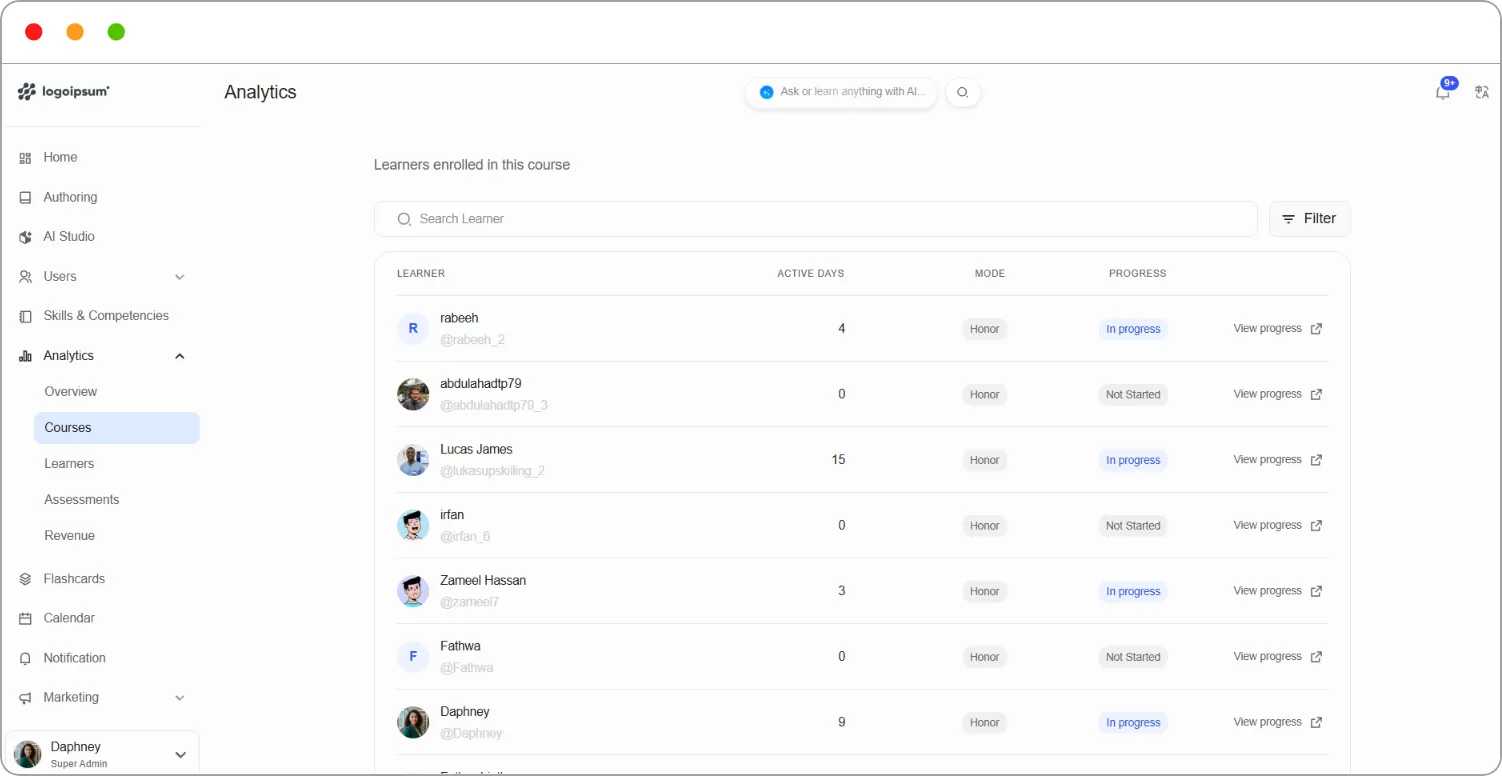View progress link for Fathwa

pyautogui.click(x=1267, y=657)
